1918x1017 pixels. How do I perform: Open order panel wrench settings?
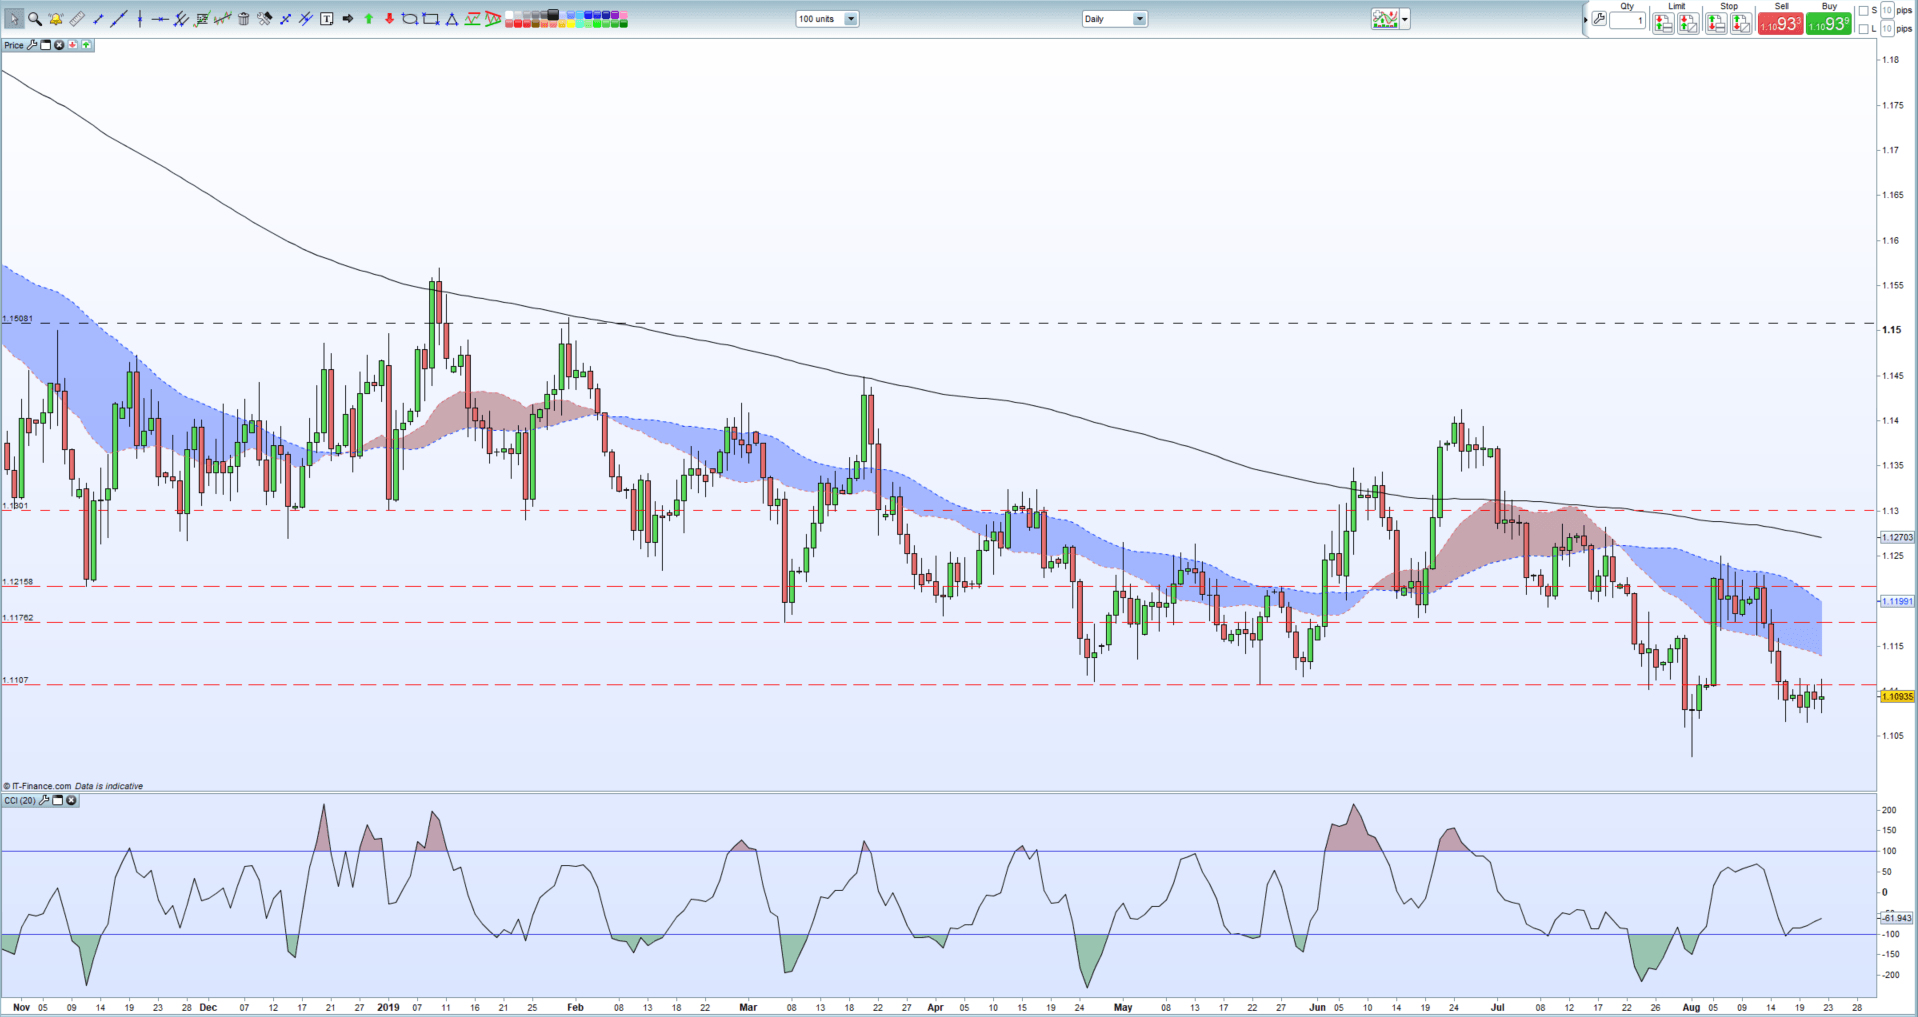tap(1599, 19)
